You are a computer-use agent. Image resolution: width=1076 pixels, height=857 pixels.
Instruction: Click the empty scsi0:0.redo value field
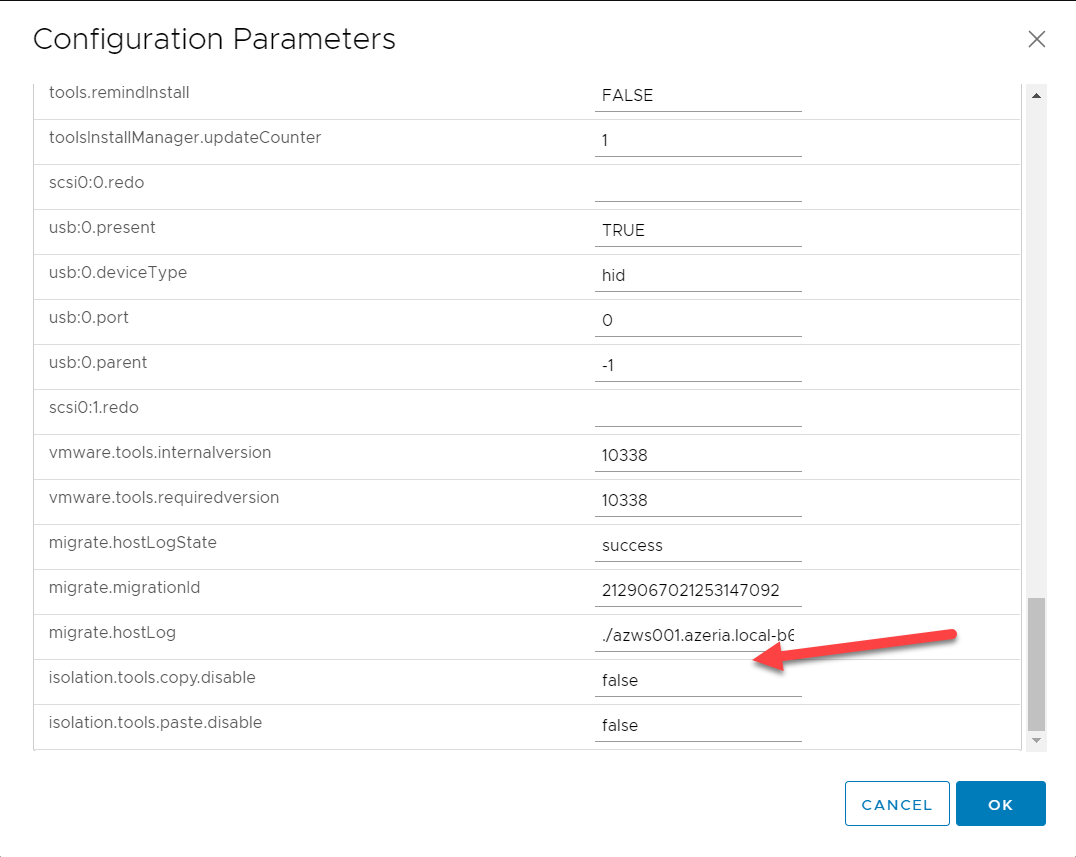698,185
